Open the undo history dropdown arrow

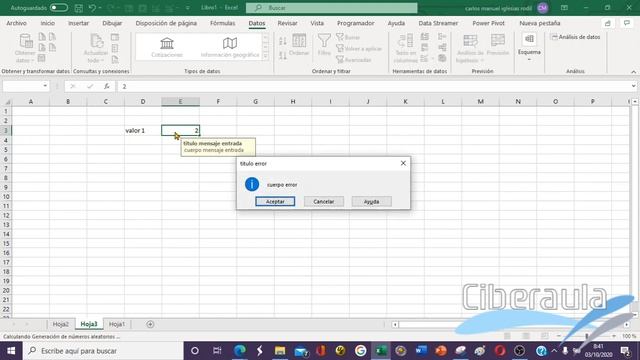pyautogui.click(x=100, y=8)
